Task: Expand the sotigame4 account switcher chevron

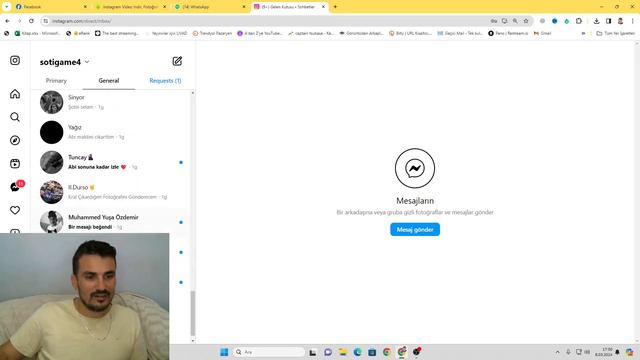Action: [87, 62]
